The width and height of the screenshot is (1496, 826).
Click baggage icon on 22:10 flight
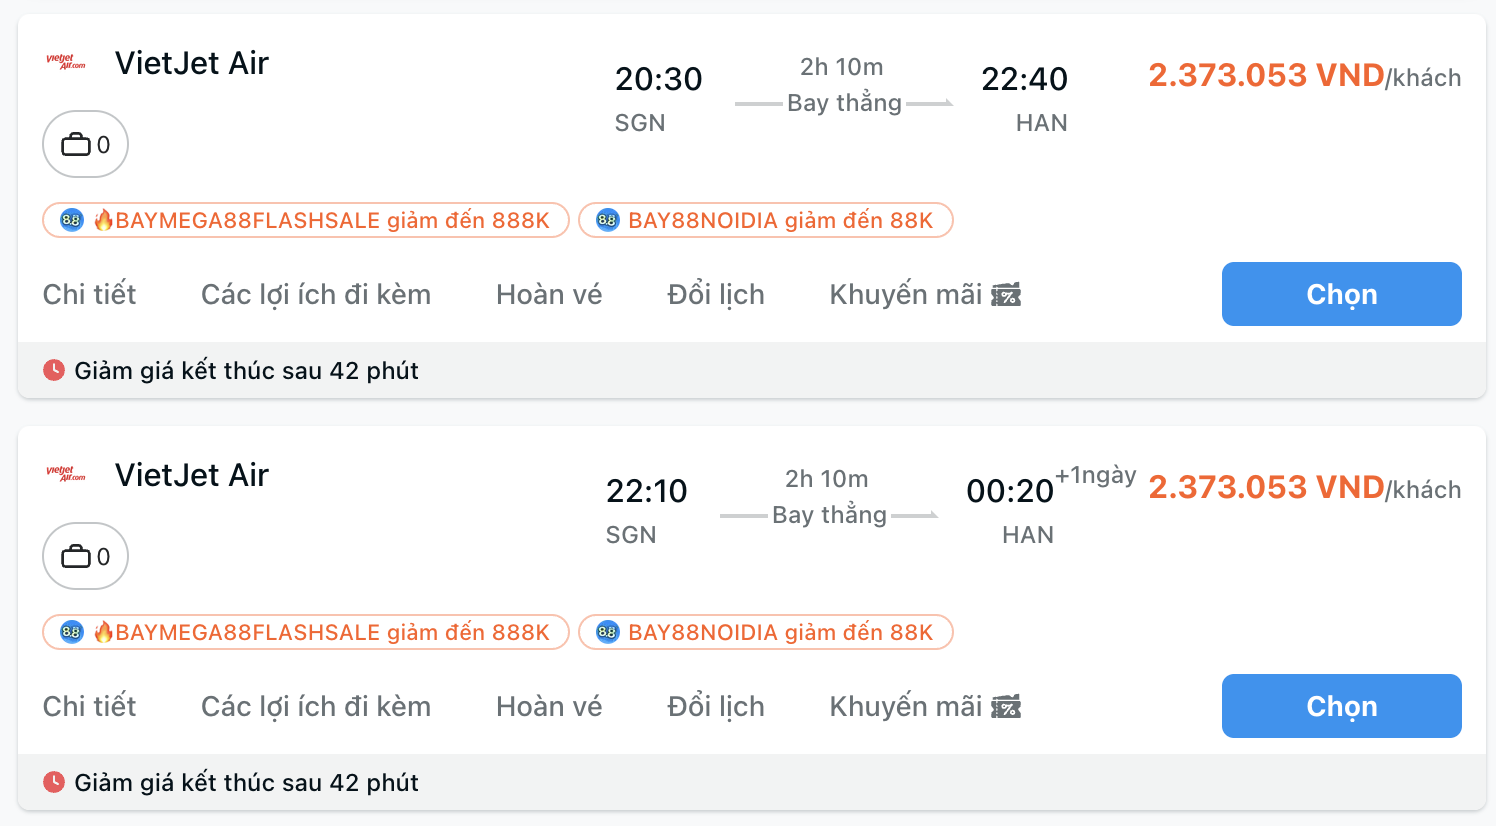pos(76,557)
